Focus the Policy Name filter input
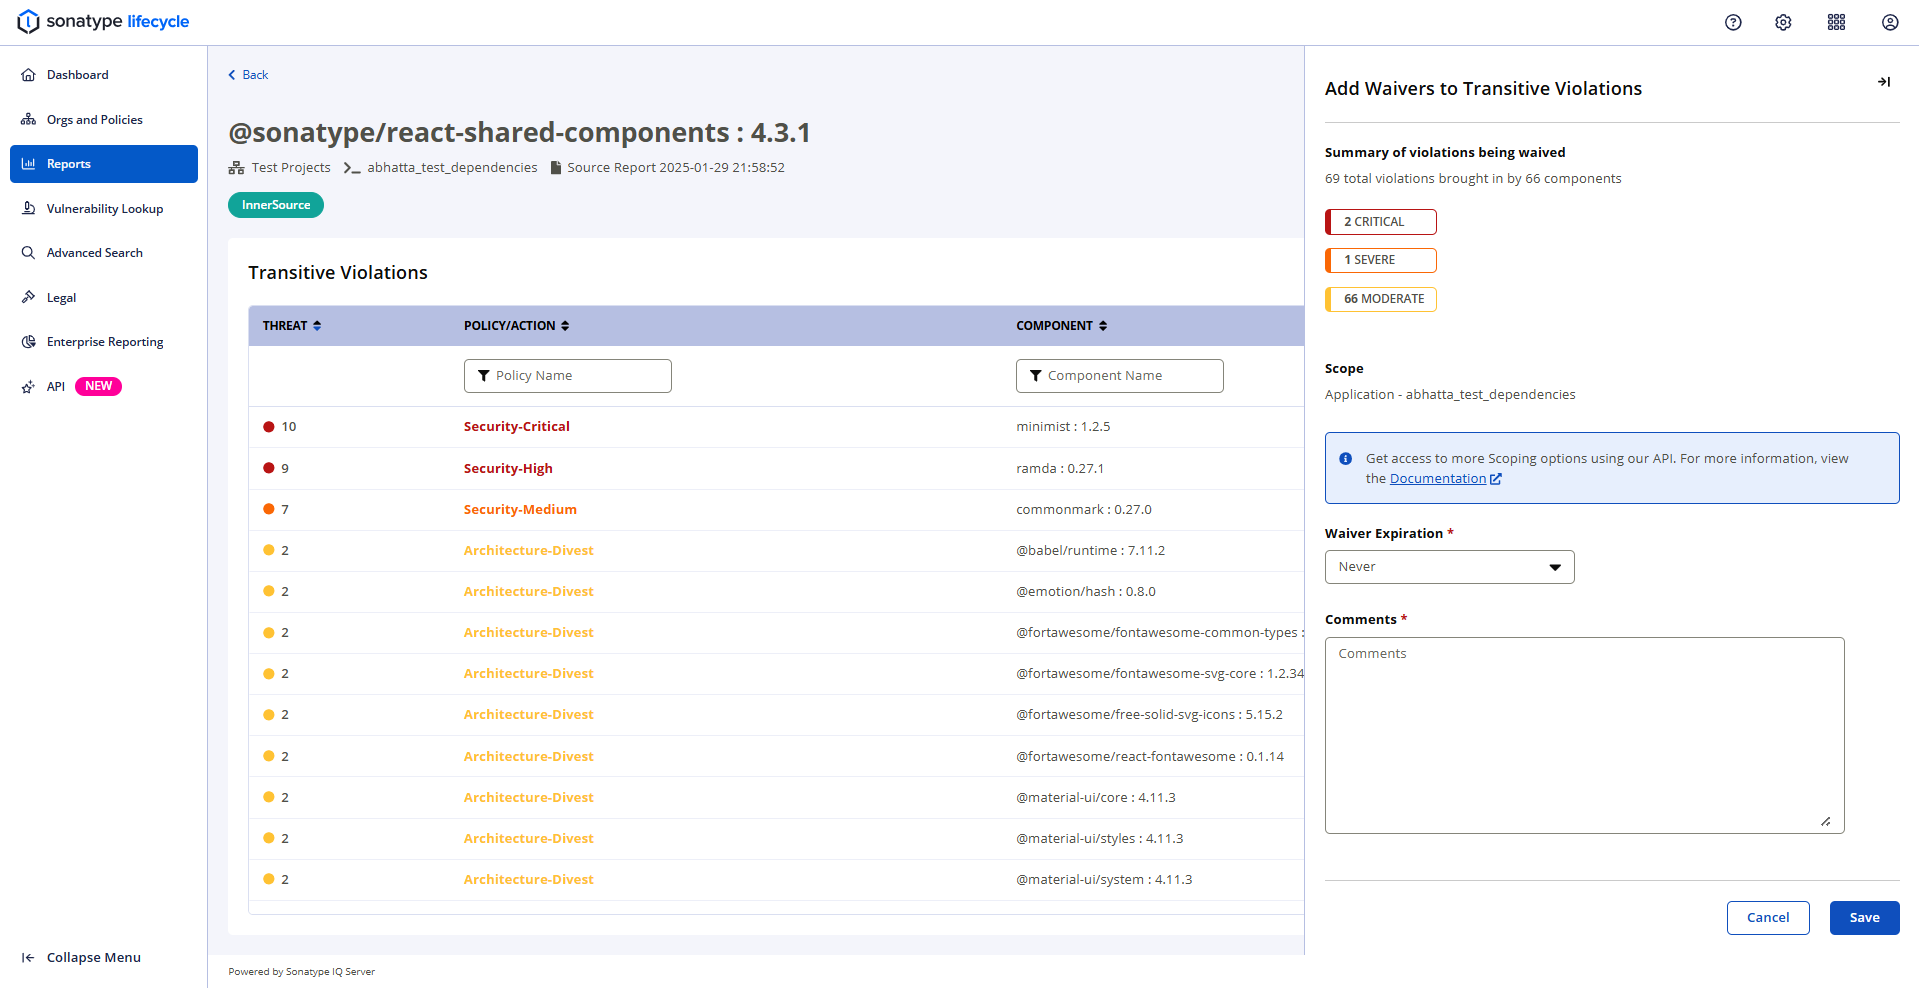Viewport: 1919px width, 988px height. [567, 376]
